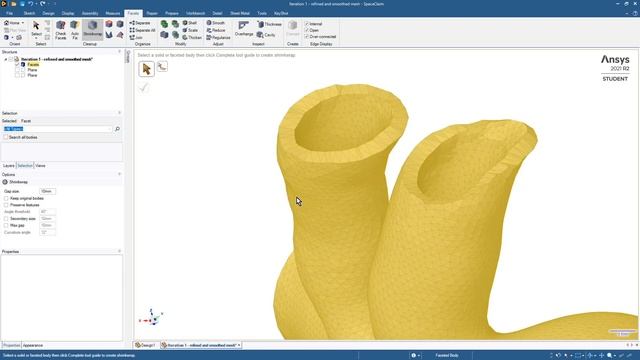Viewport: 640px width, 360px height.
Task: Apply the Reduce tool
Action: (x=216, y=30)
